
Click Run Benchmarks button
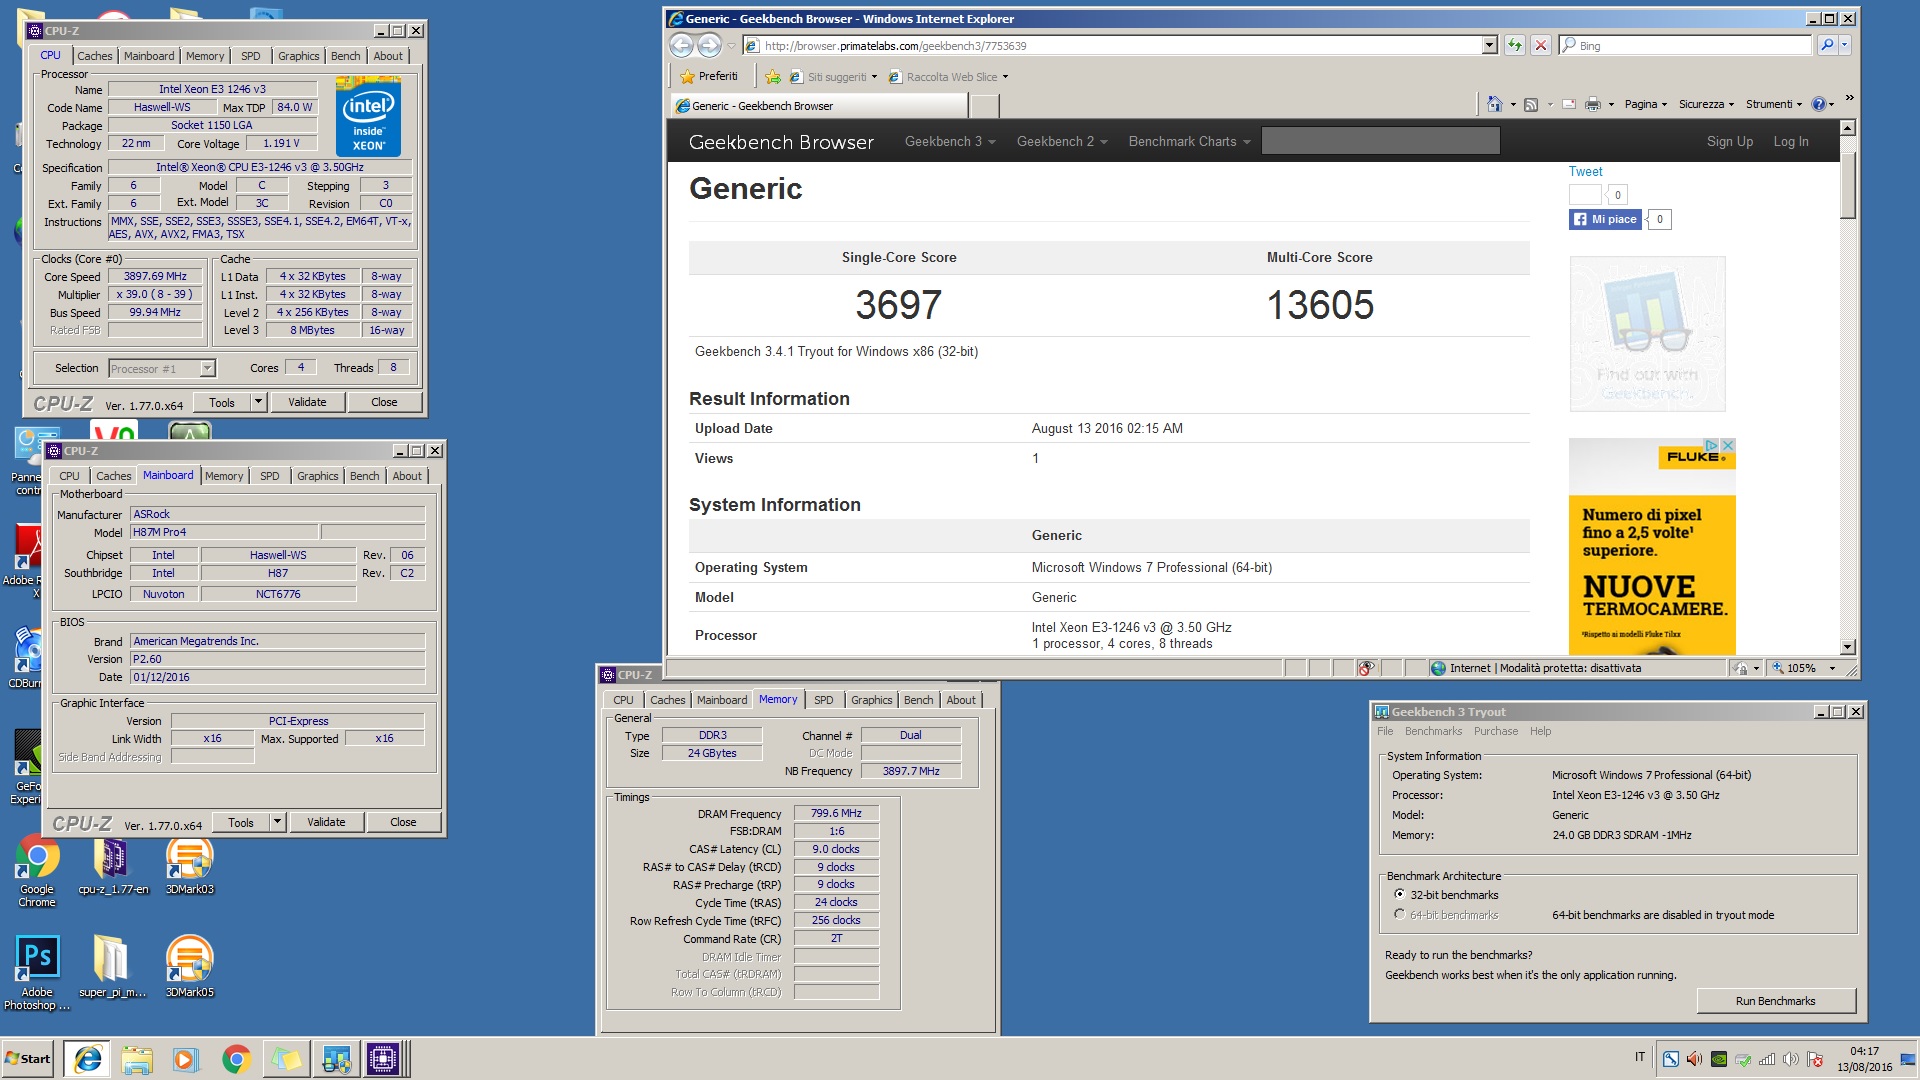1776,1001
